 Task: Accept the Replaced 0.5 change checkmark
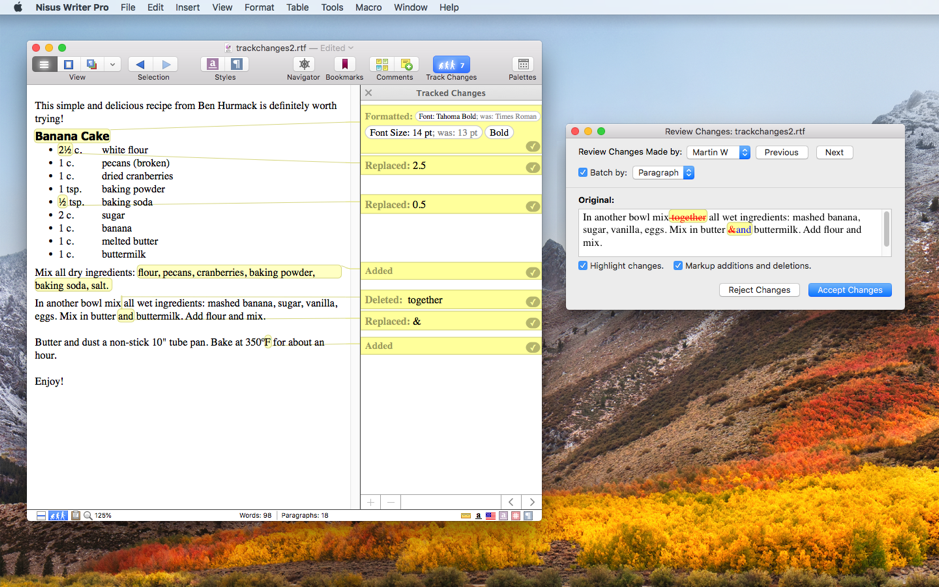click(x=532, y=206)
